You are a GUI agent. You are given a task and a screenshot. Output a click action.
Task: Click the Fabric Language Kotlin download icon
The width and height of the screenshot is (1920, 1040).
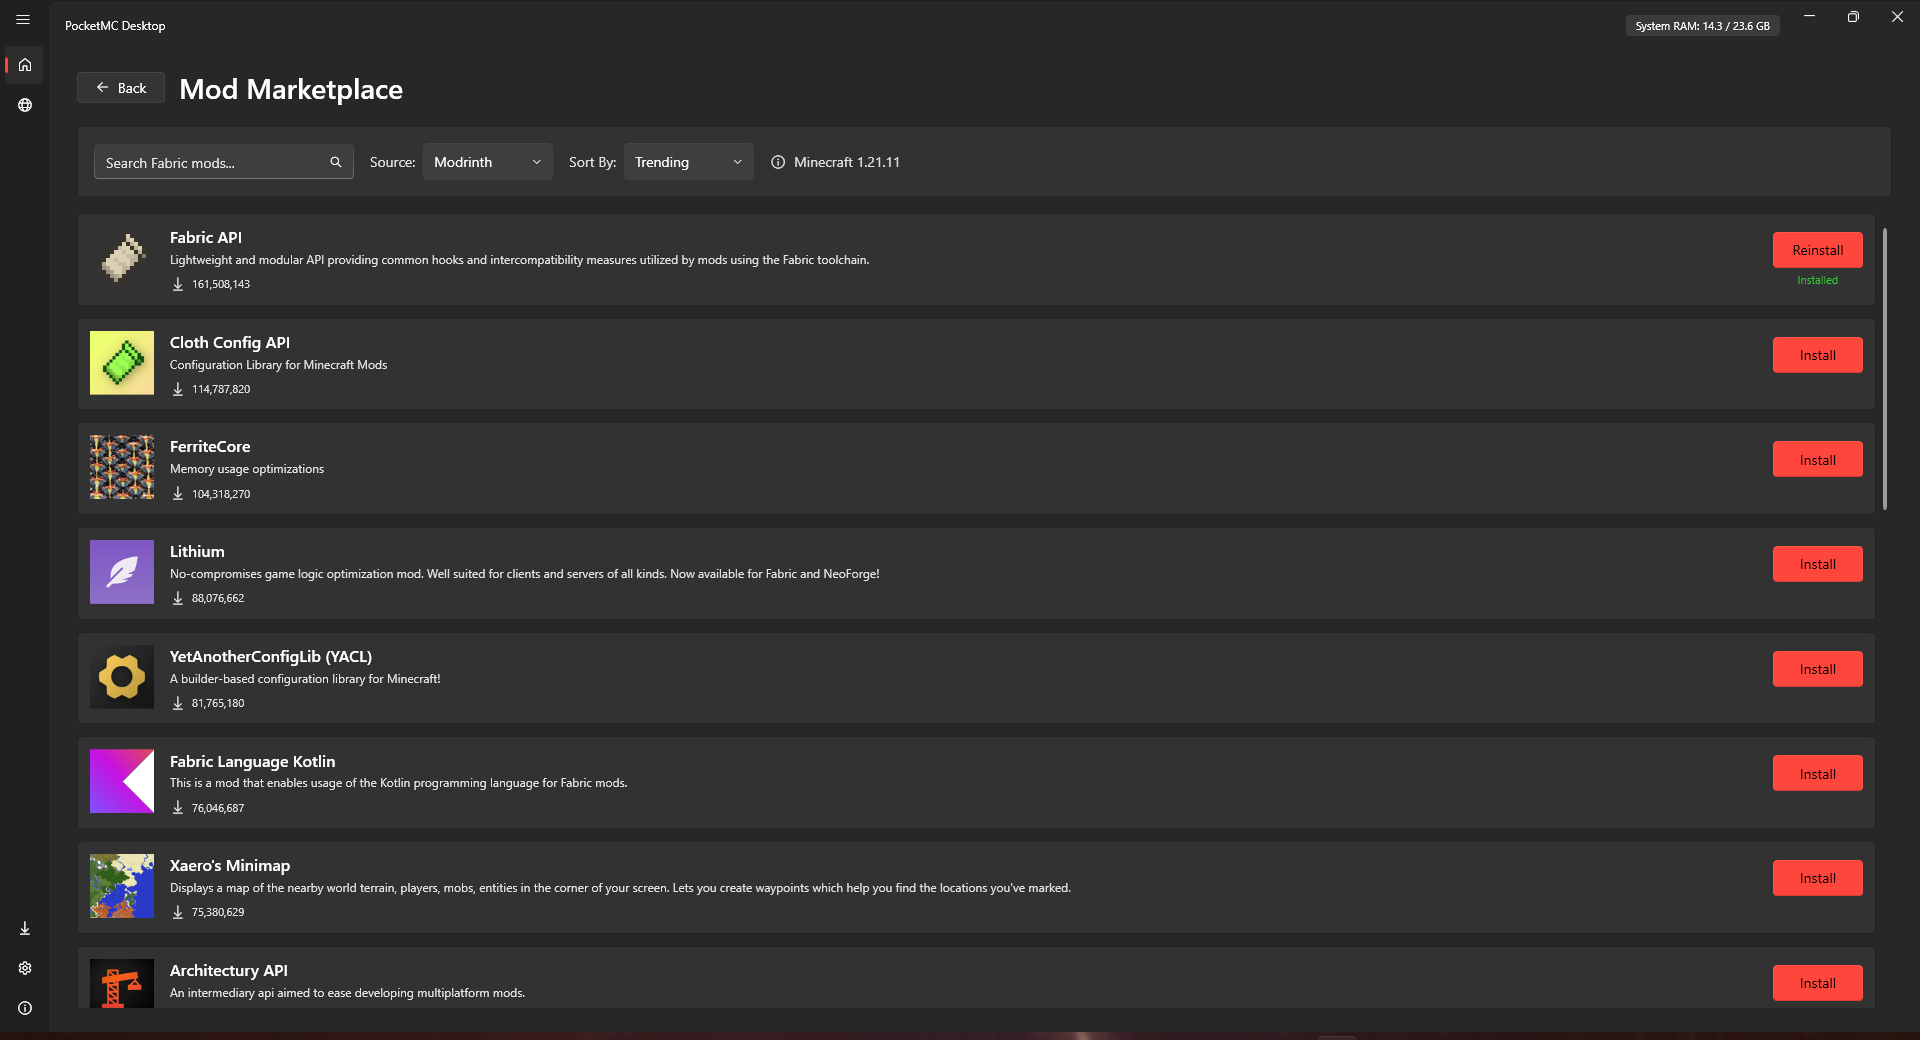tap(178, 808)
